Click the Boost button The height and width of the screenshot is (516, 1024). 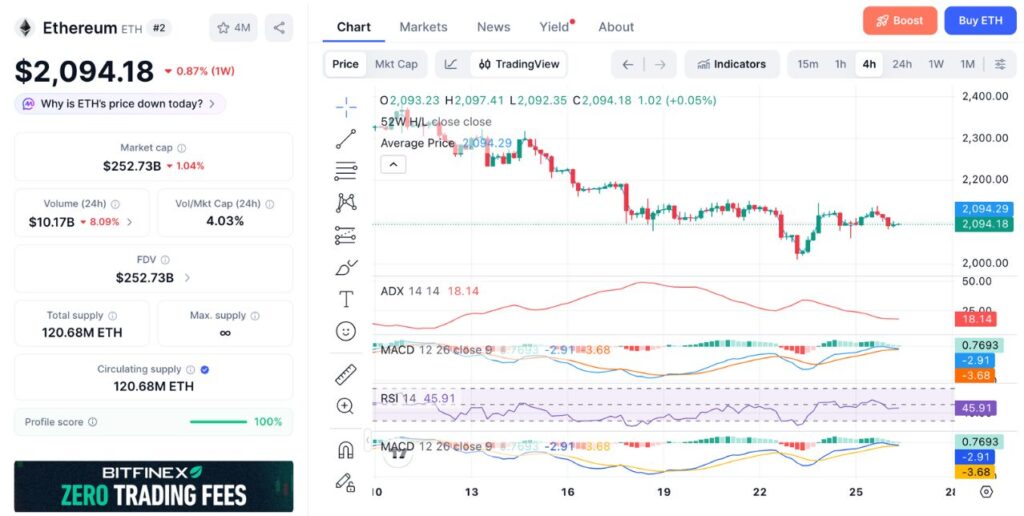[899, 20]
